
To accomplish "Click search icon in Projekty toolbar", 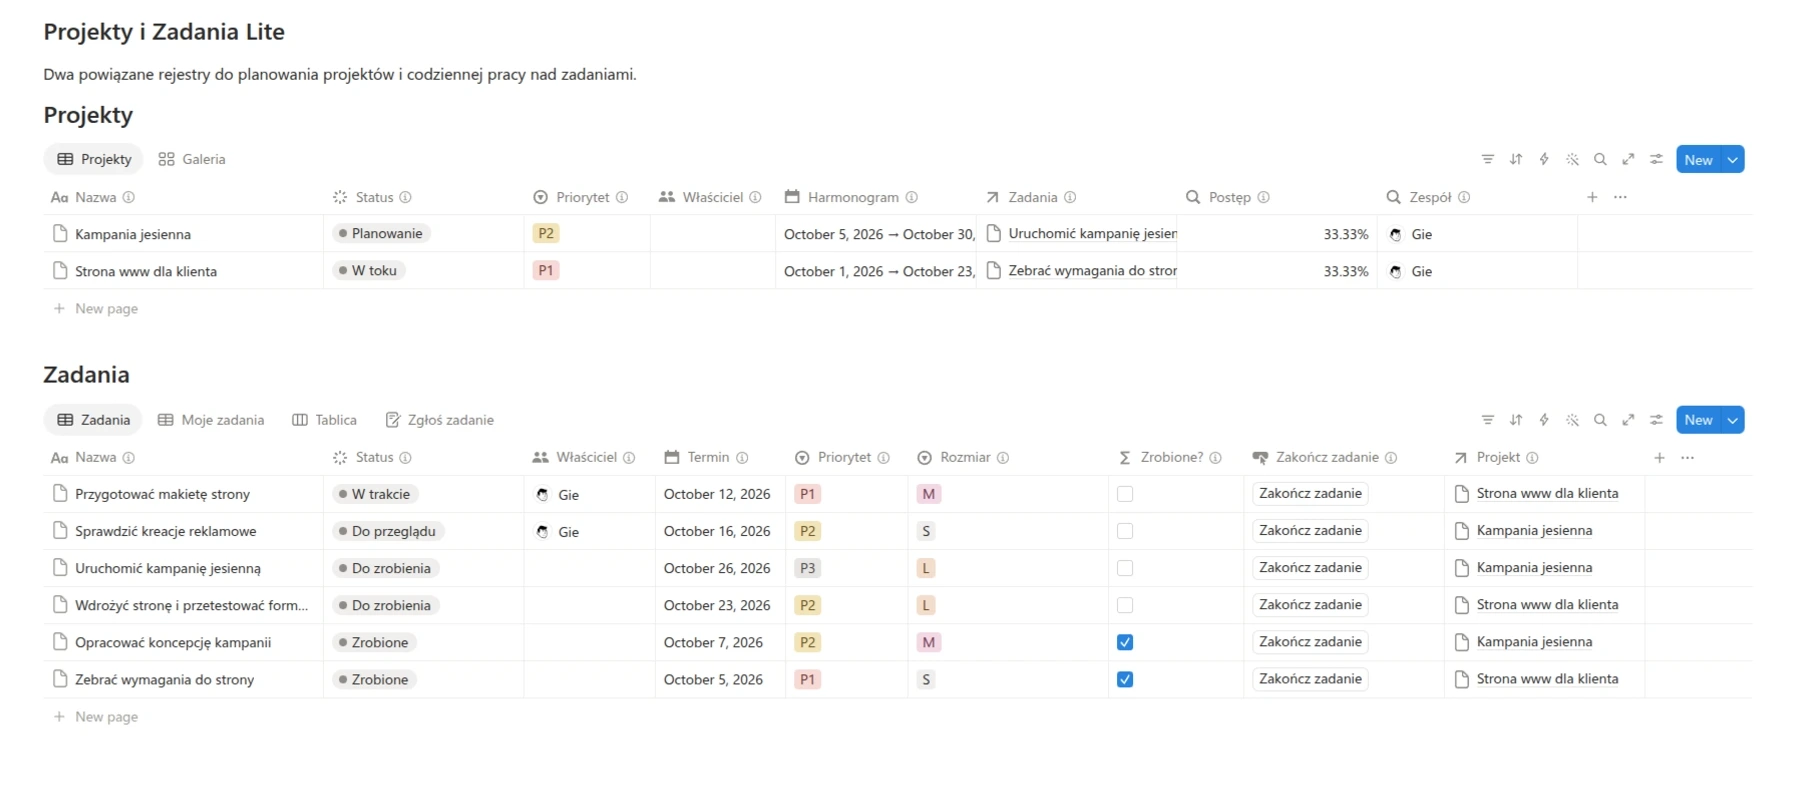I will 1600,159.
